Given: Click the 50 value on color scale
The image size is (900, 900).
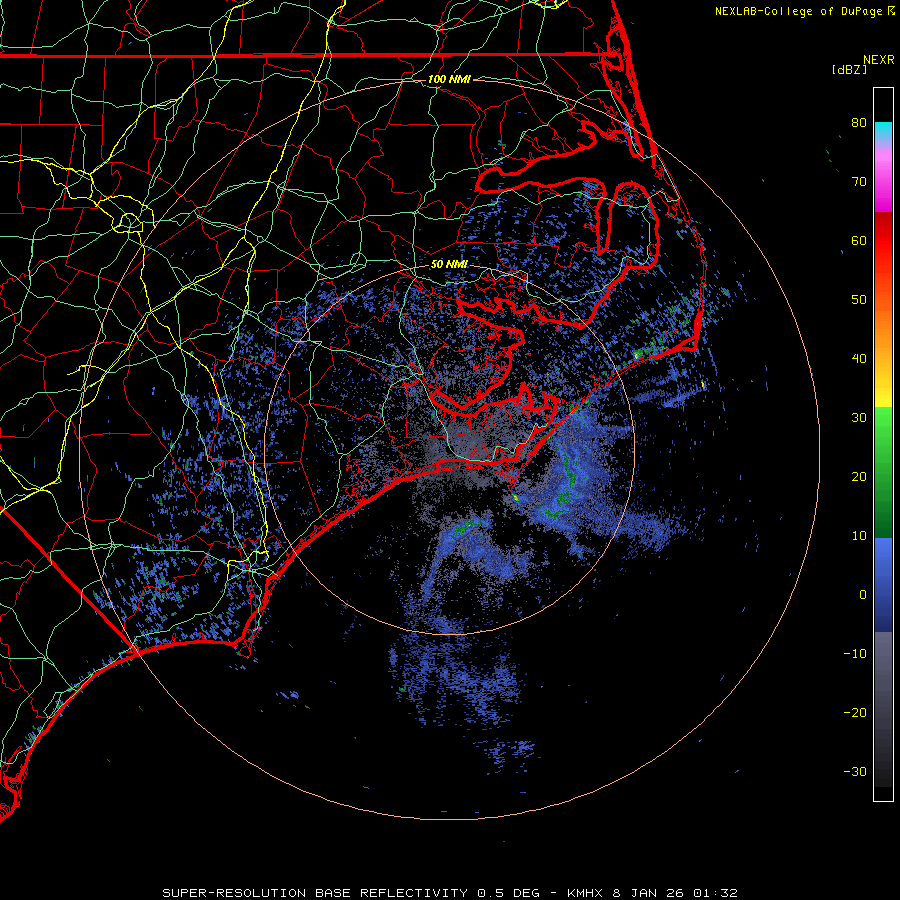Looking at the screenshot, I should (x=859, y=300).
